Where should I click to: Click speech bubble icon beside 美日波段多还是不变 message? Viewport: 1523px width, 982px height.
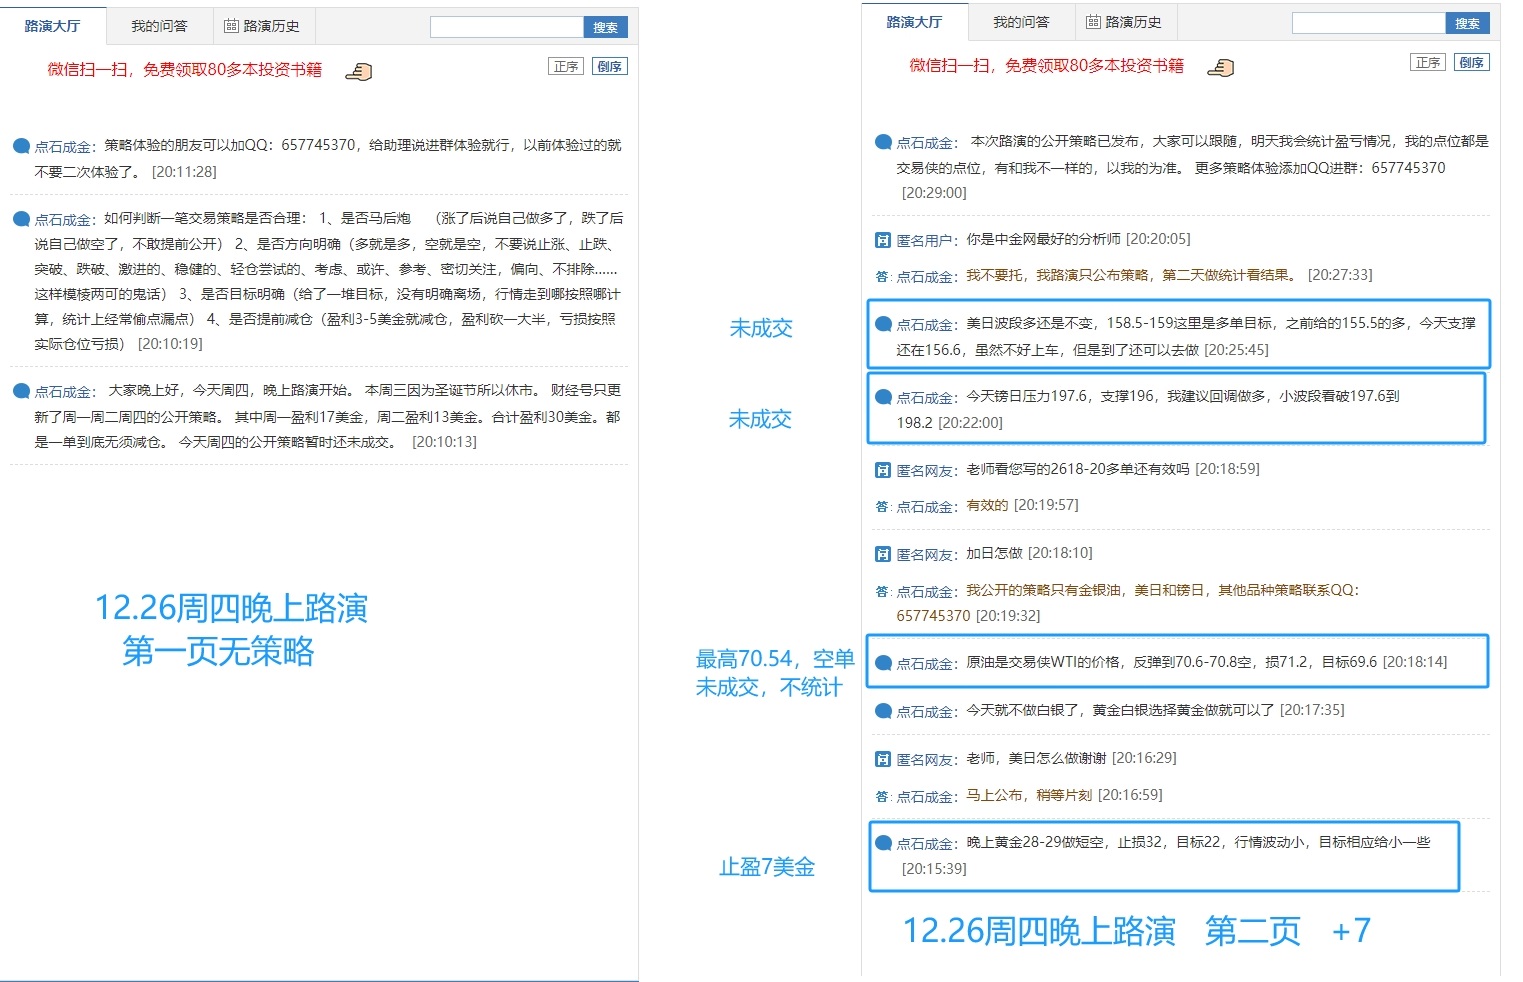point(883,324)
